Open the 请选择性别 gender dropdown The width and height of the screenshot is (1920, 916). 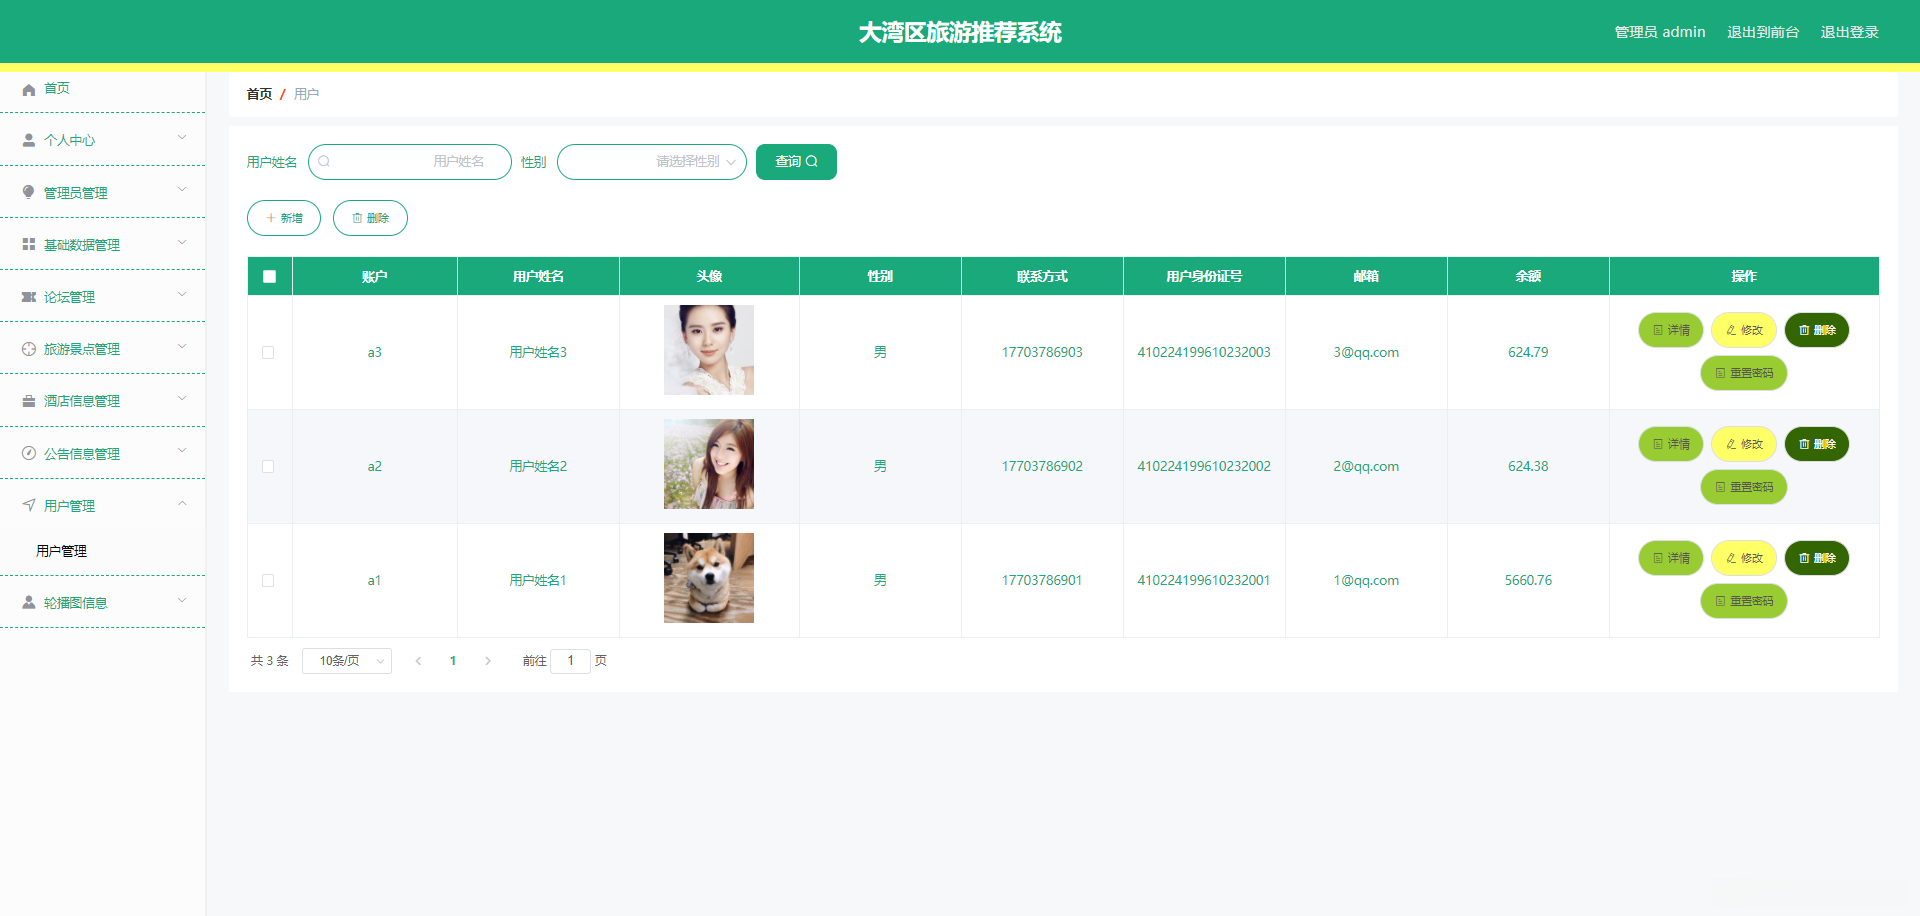click(652, 162)
